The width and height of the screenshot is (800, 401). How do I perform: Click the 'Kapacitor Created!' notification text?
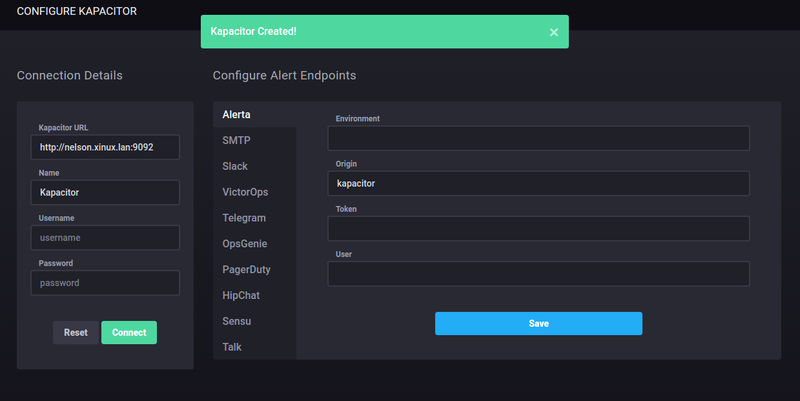pyautogui.click(x=254, y=31)
